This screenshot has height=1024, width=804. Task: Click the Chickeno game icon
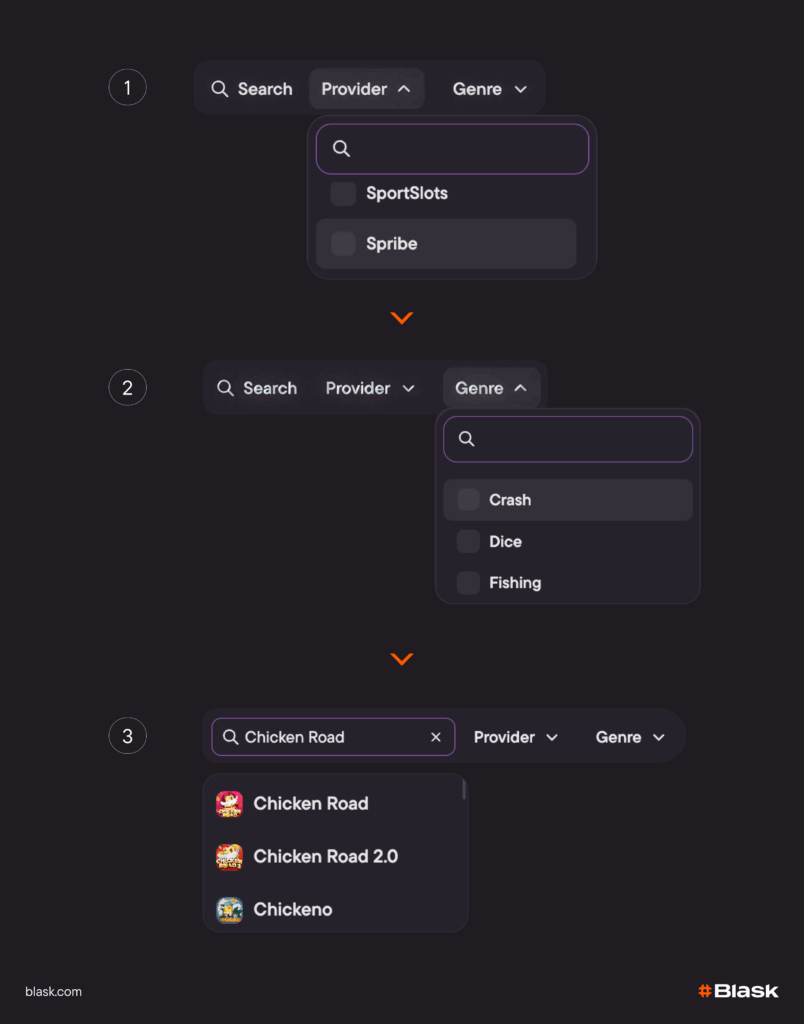[229, 910]
